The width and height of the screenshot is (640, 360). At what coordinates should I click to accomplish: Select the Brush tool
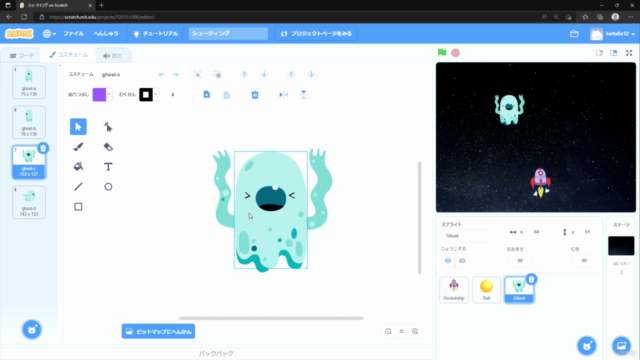(x=78, y=147)
